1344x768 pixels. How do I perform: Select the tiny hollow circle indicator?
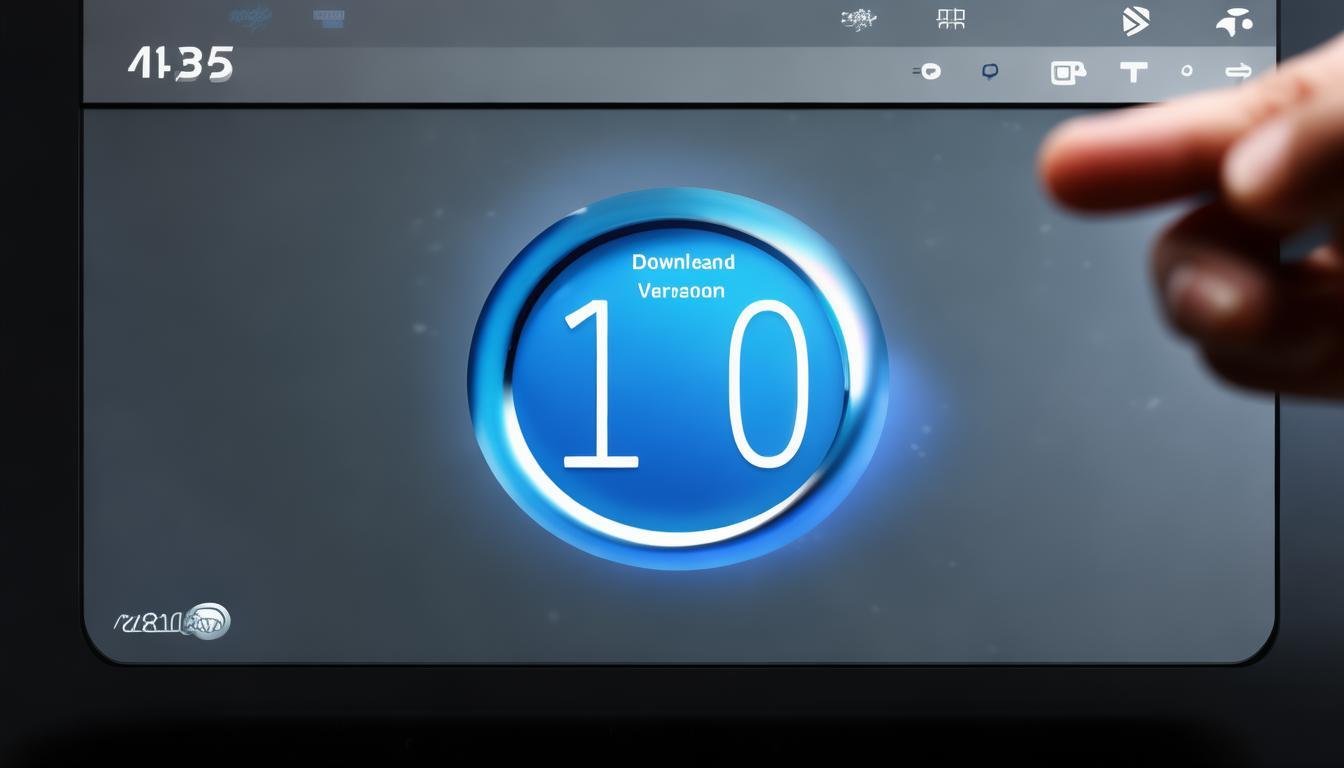click(x=1187, y=71)
